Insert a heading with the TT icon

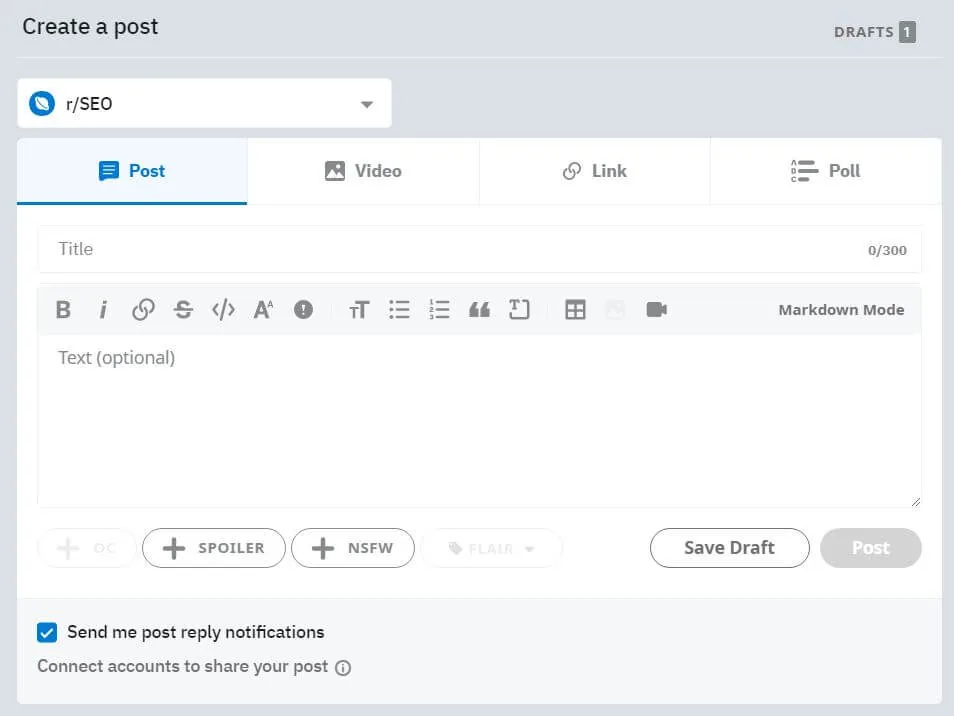click(359, 310)
